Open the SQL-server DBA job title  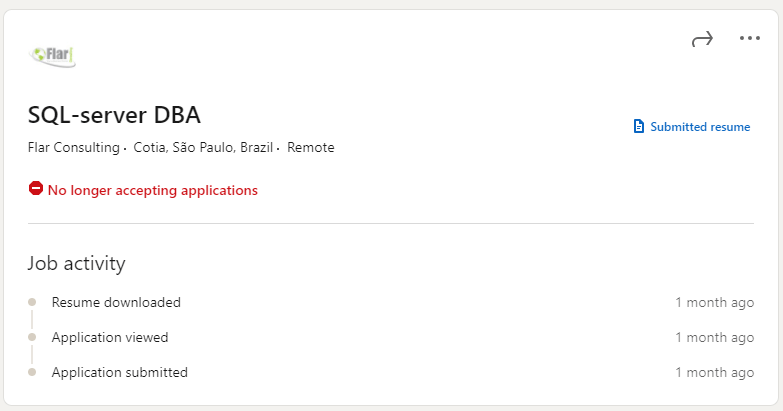pyautogui.click(x=115, y=114)
